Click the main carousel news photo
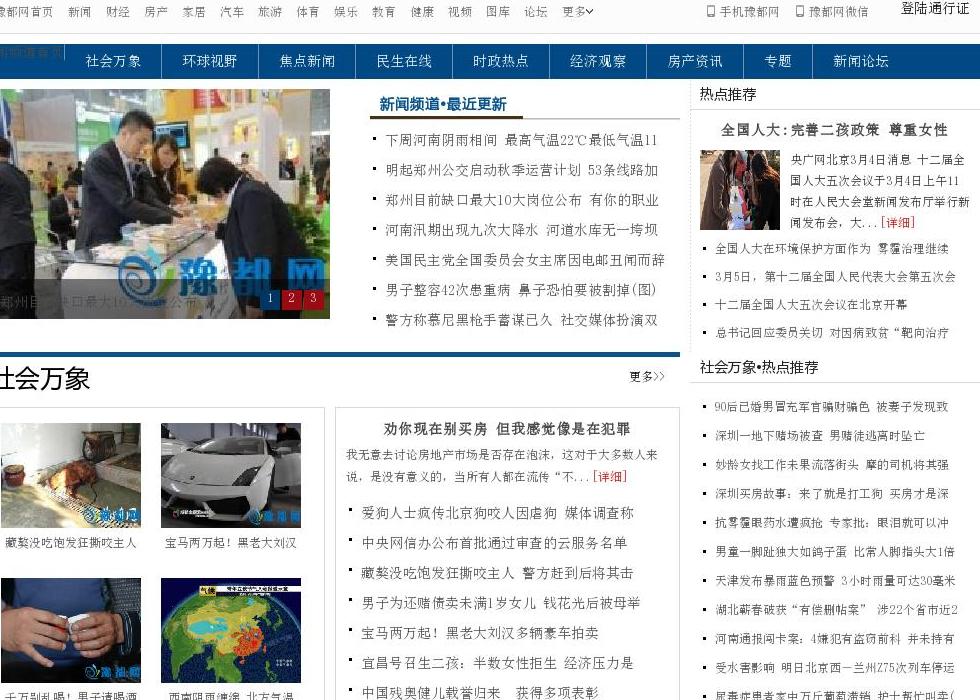The height and width of the screenshot is (700, 980). point(165,204)
